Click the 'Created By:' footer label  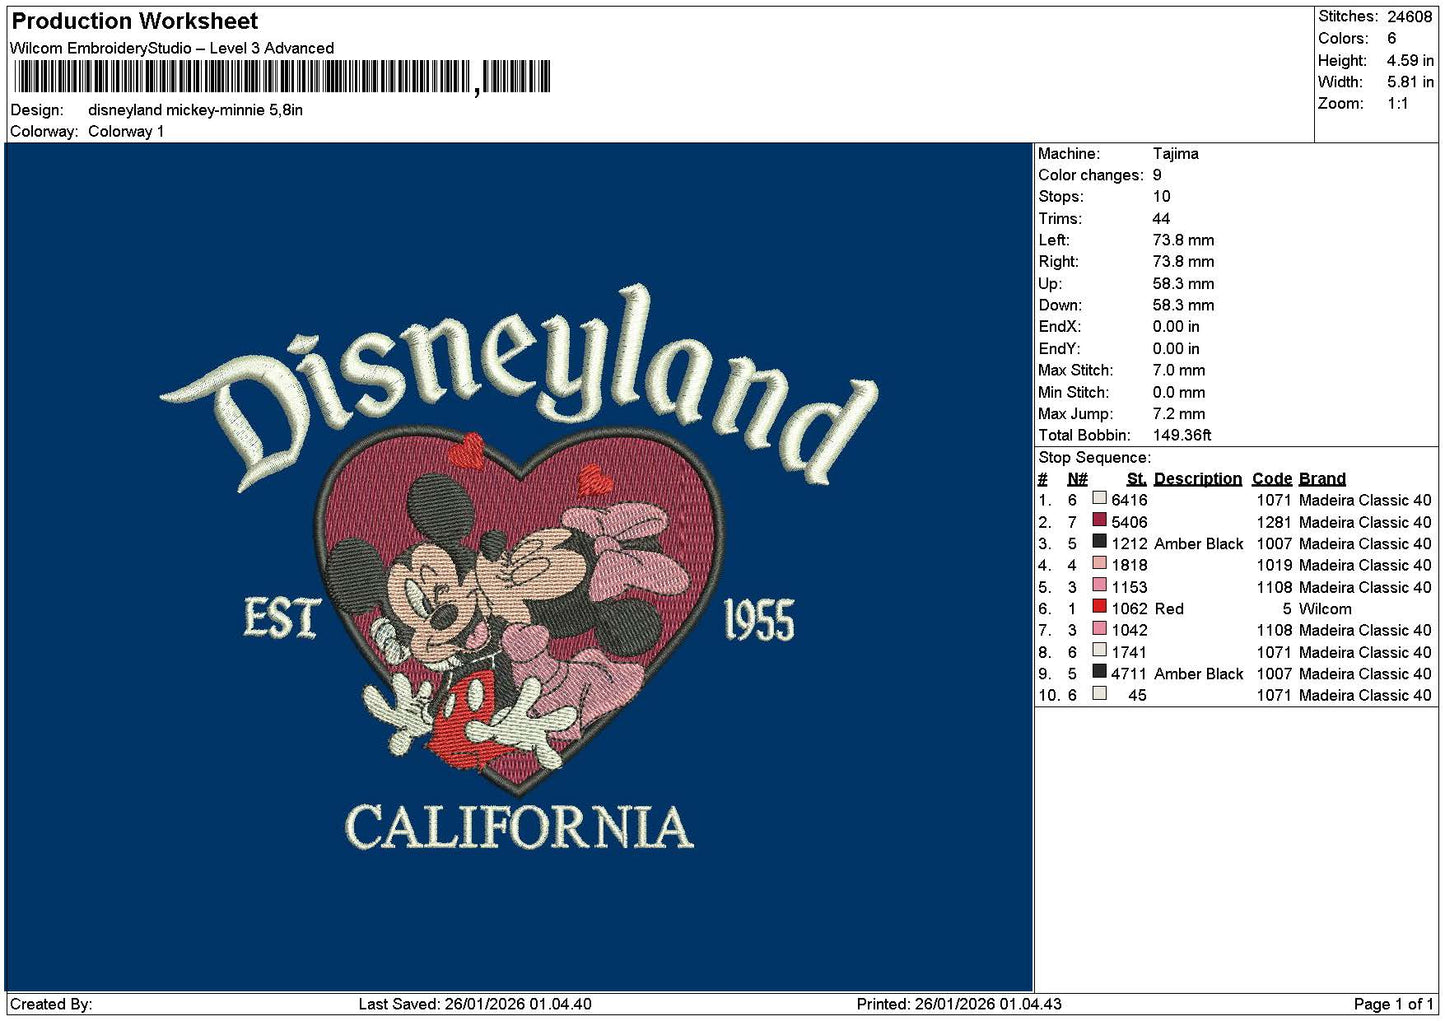(51, 1004)
